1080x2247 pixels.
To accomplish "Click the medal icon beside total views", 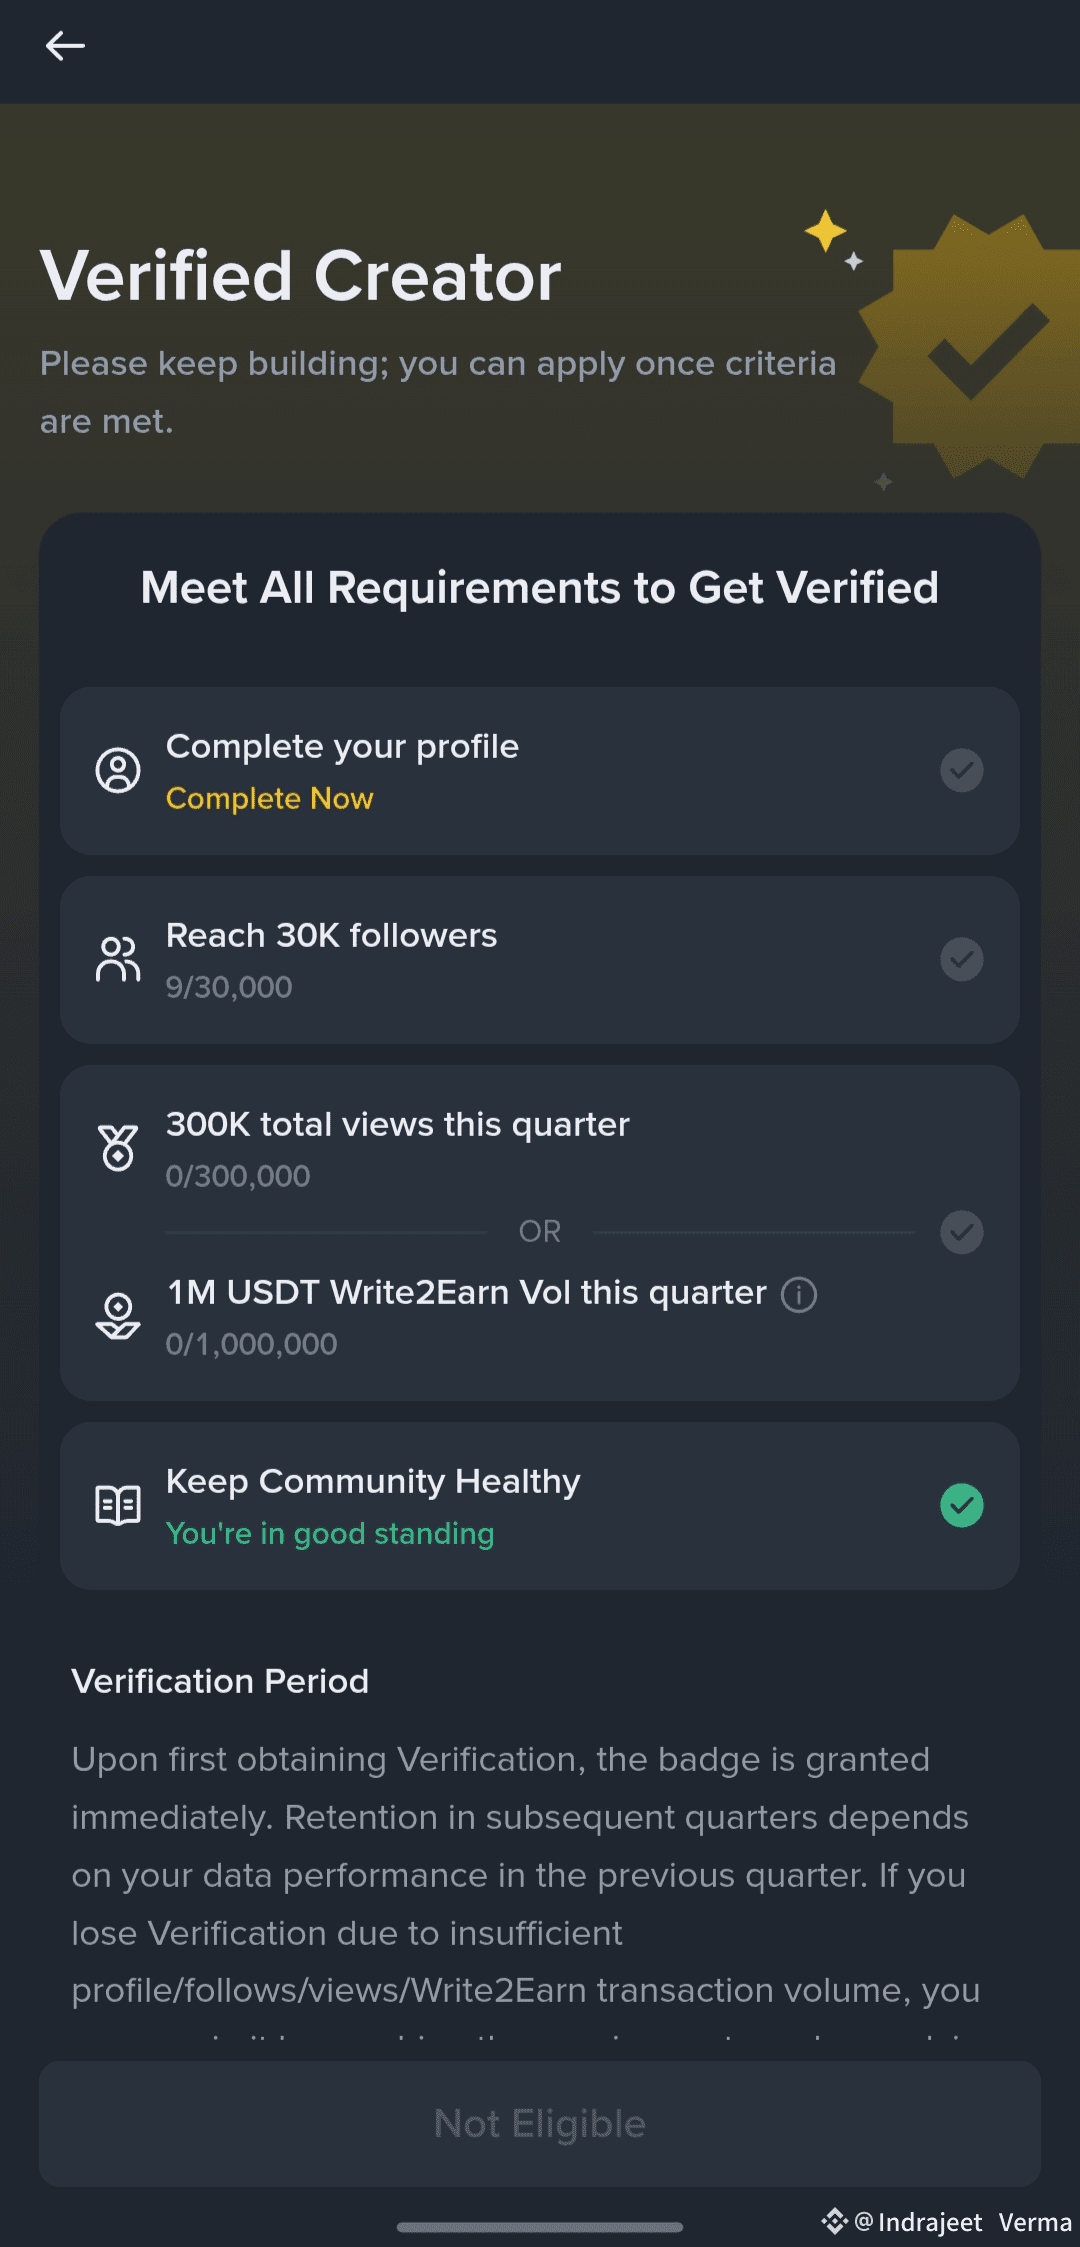I will pyautogui.click(x=118, y=1148).
